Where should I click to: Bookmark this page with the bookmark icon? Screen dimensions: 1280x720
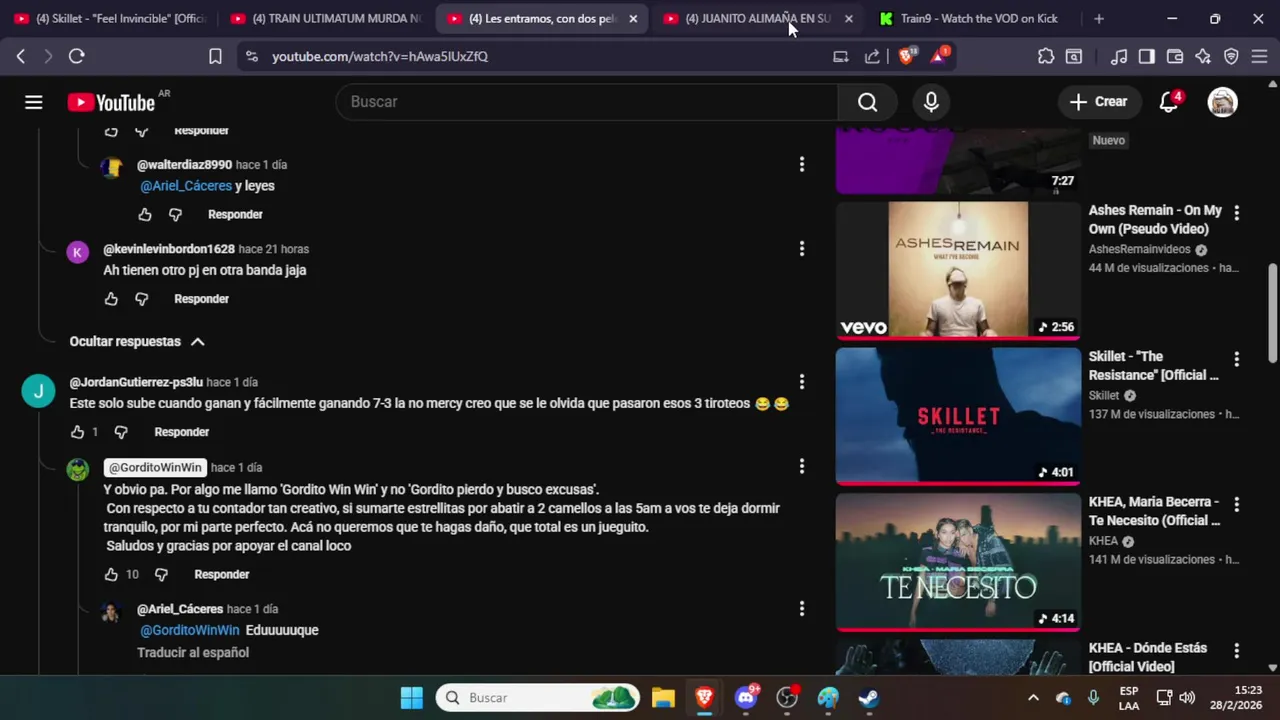click(215, 56)
